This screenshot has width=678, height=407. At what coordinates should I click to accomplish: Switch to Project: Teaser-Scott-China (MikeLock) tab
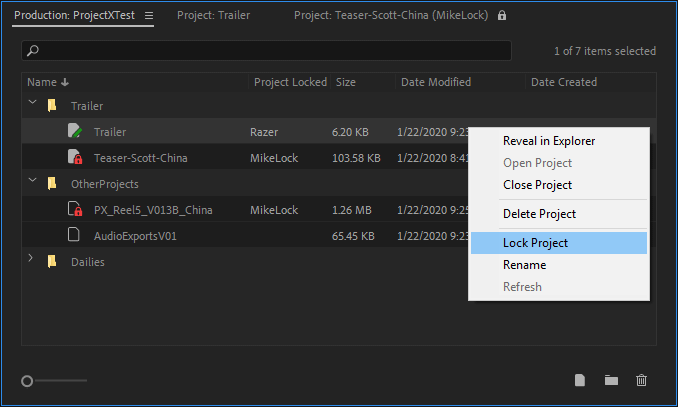[x=391, y=16]
